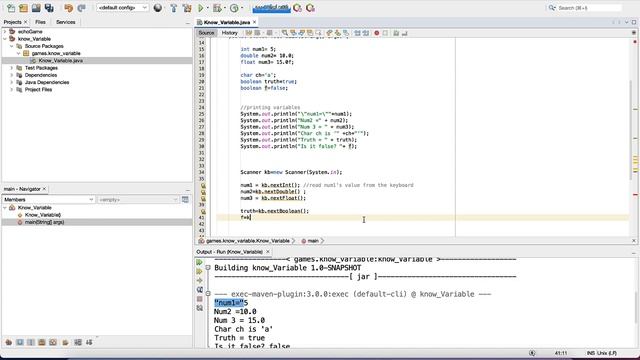Screen dimensions: 640x360
Task: Toggle Fully Qualified Names filter in the Navigator
Action: click(65, 342)
